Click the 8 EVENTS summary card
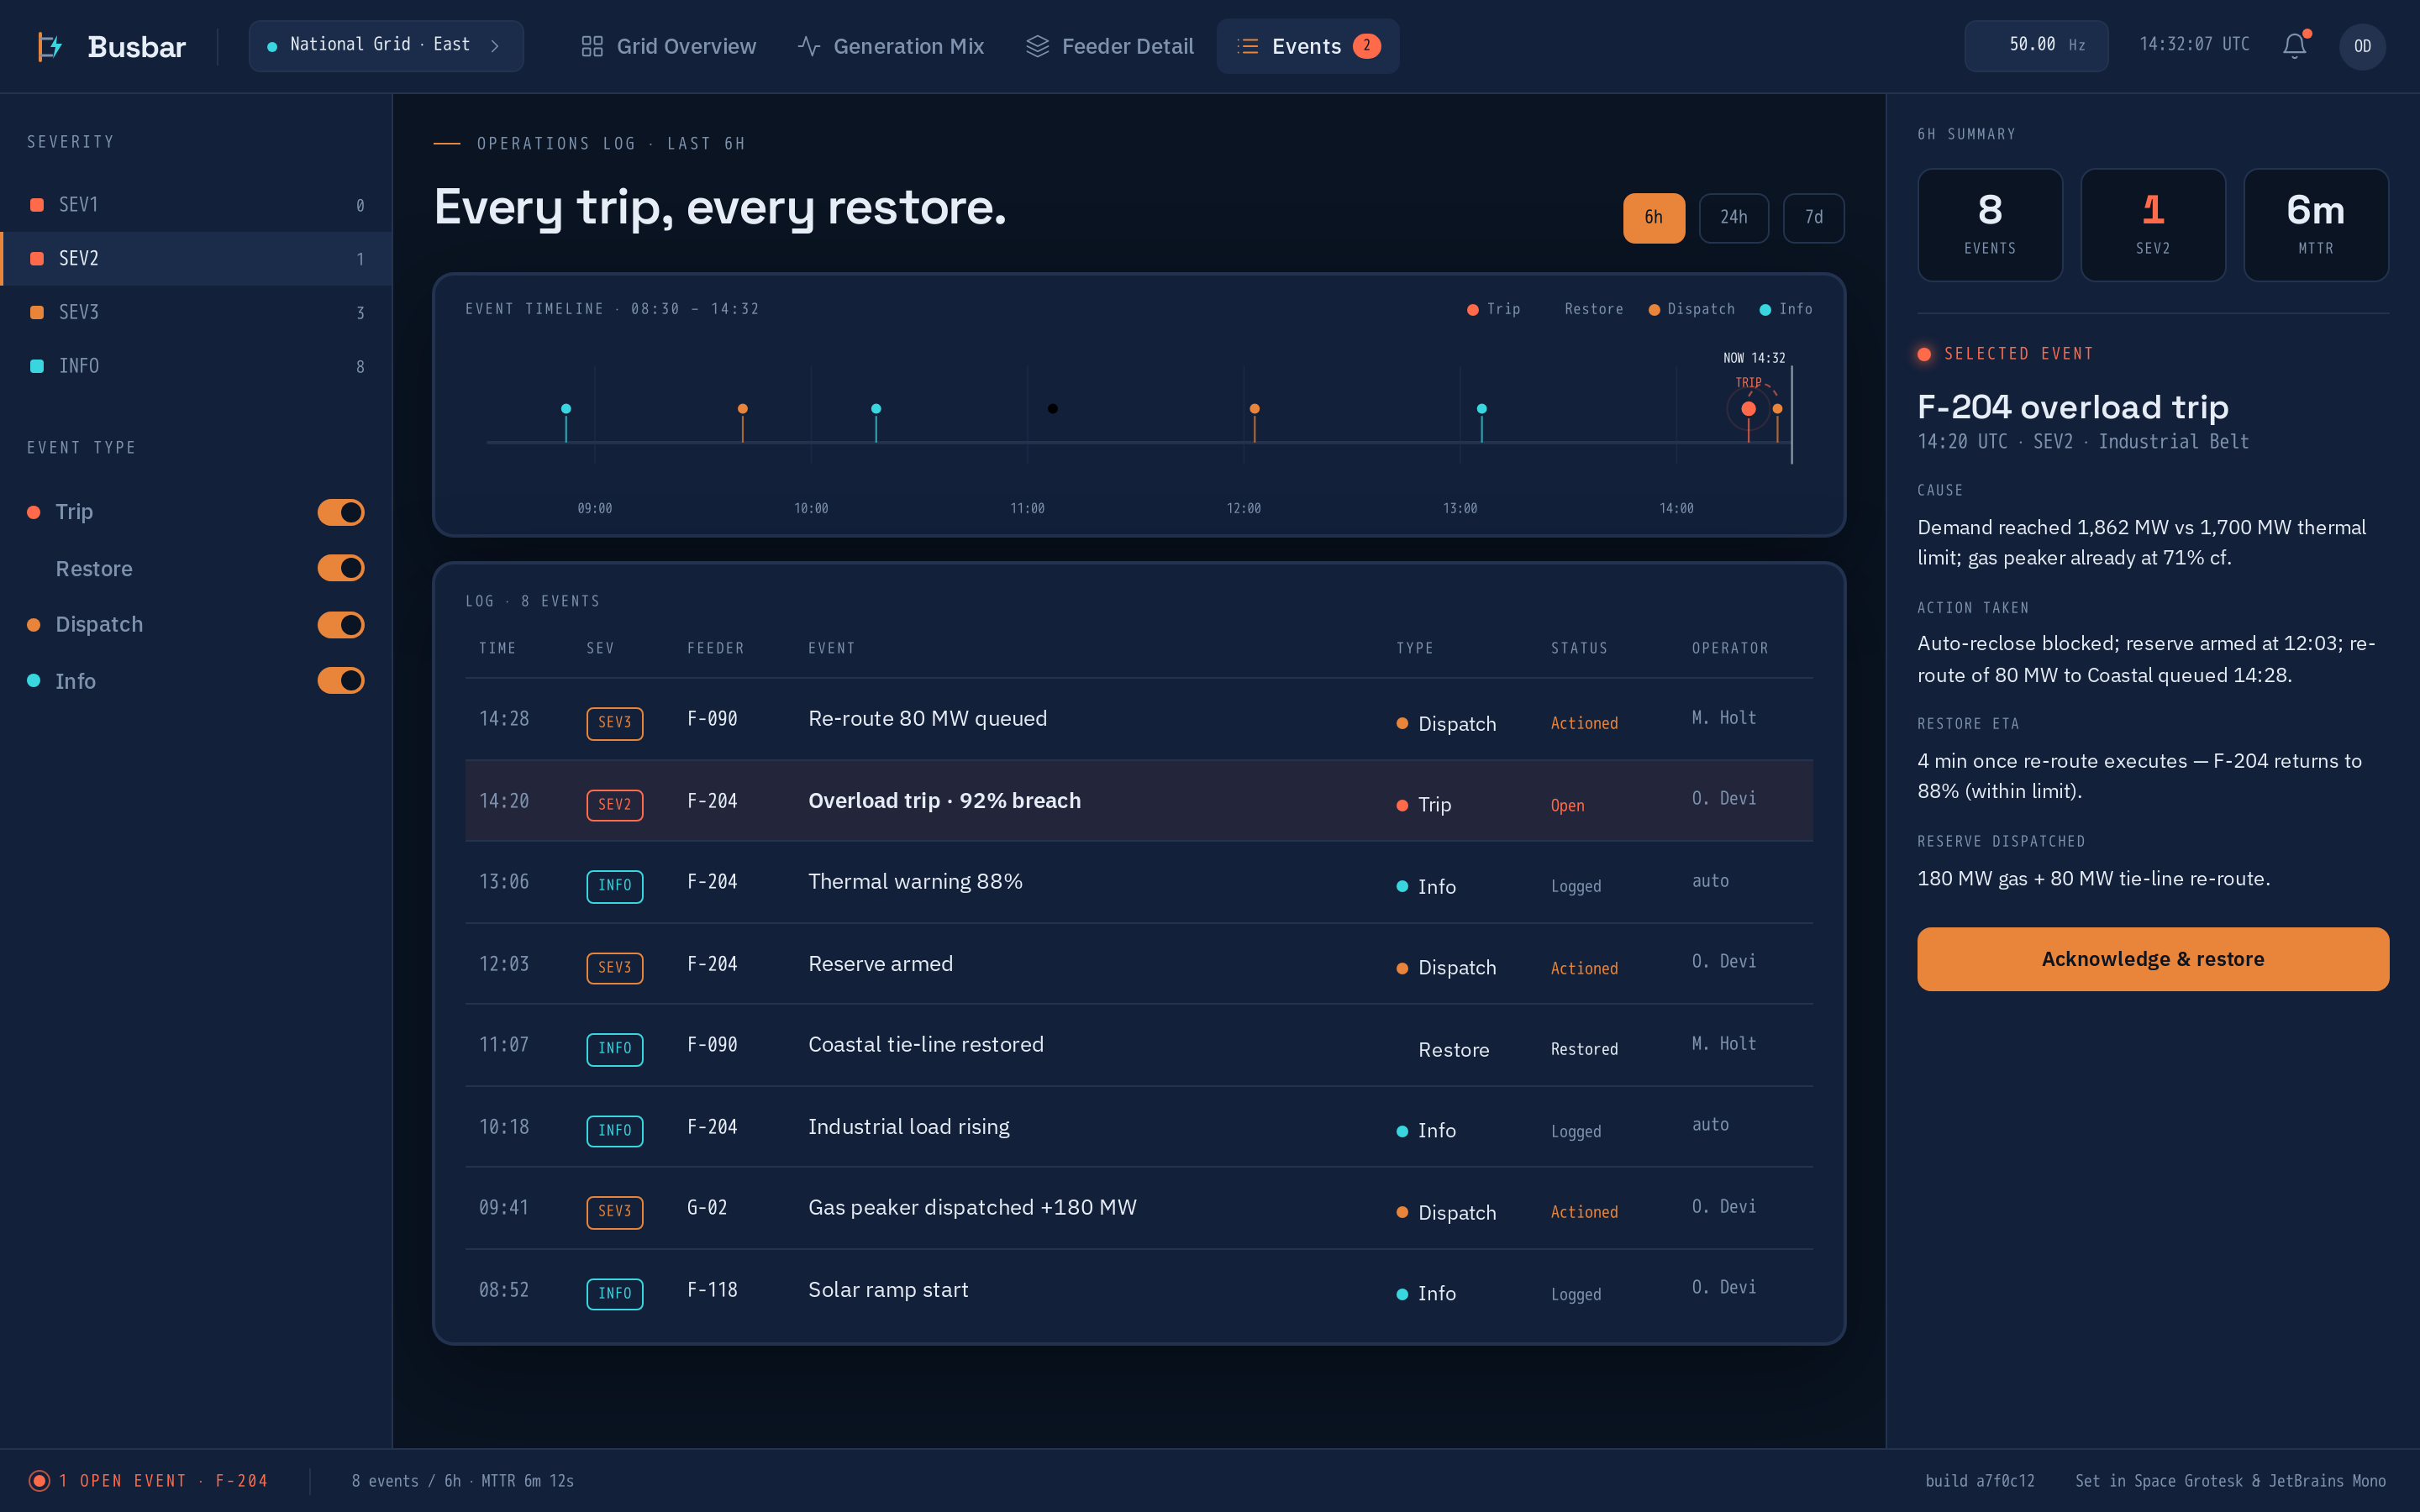The height and width of the screenshot is (1512, 2420). coord(1990,225)
